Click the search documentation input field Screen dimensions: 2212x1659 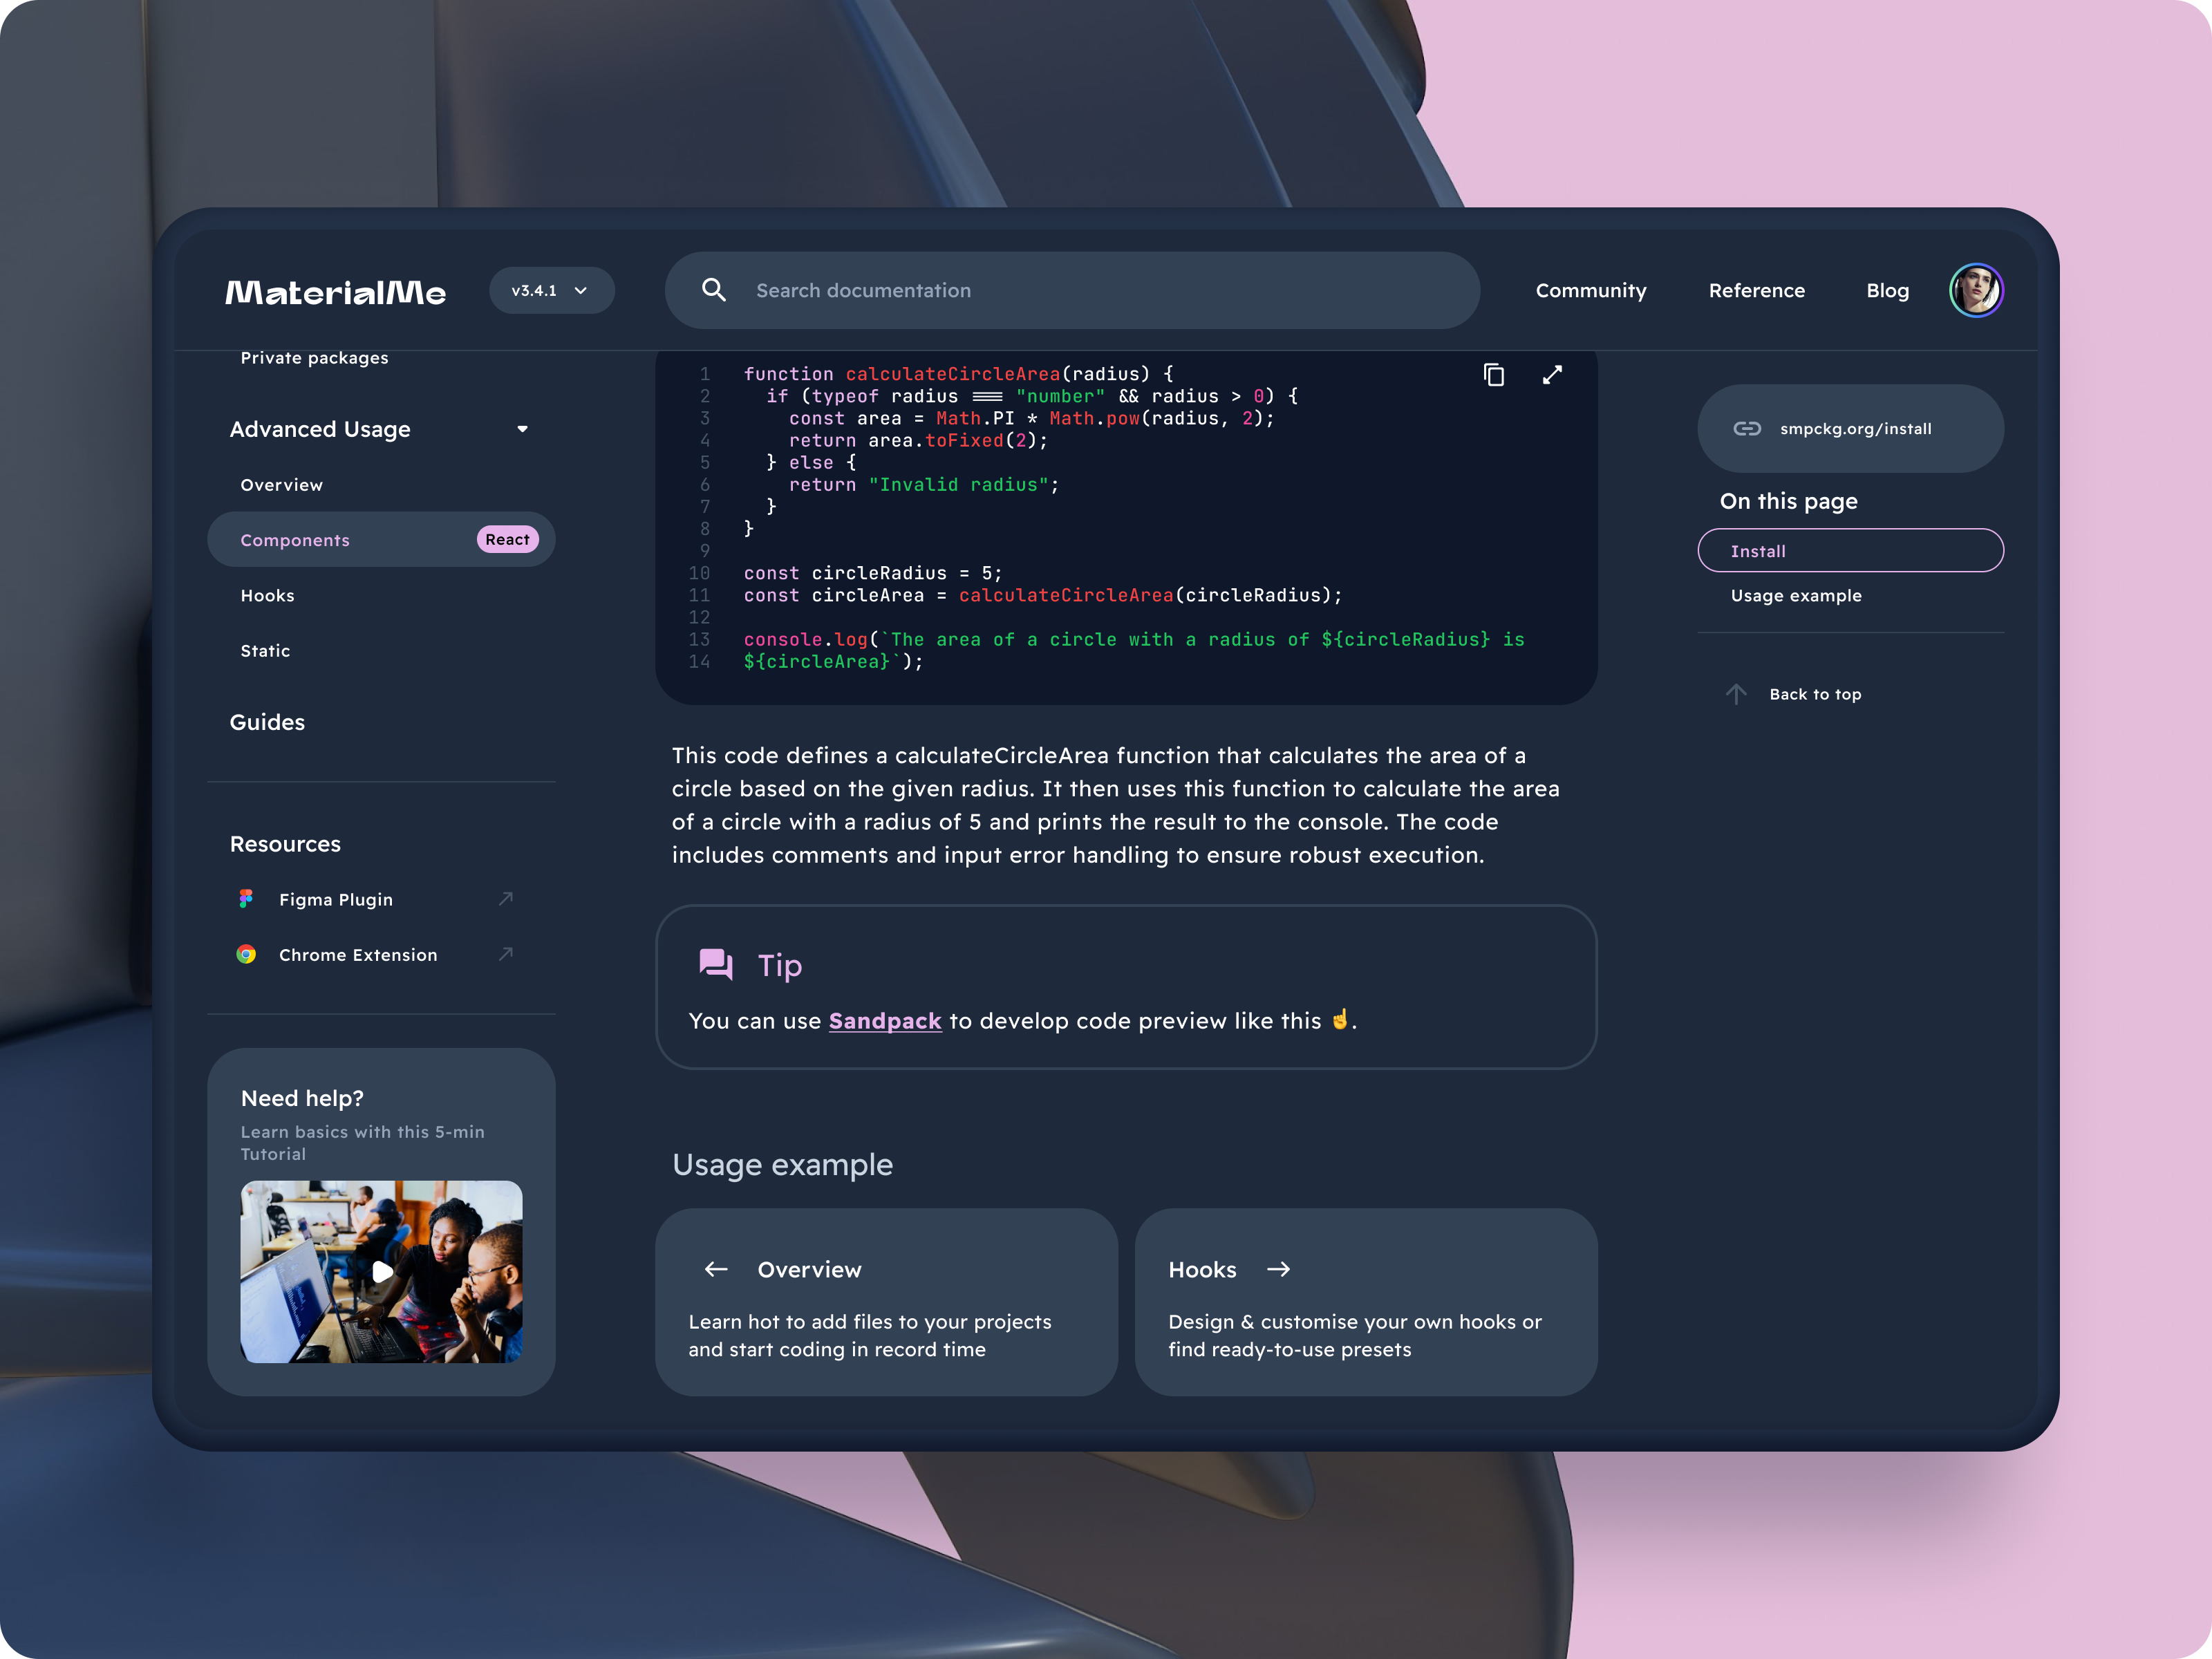(x=1069, y=289)
